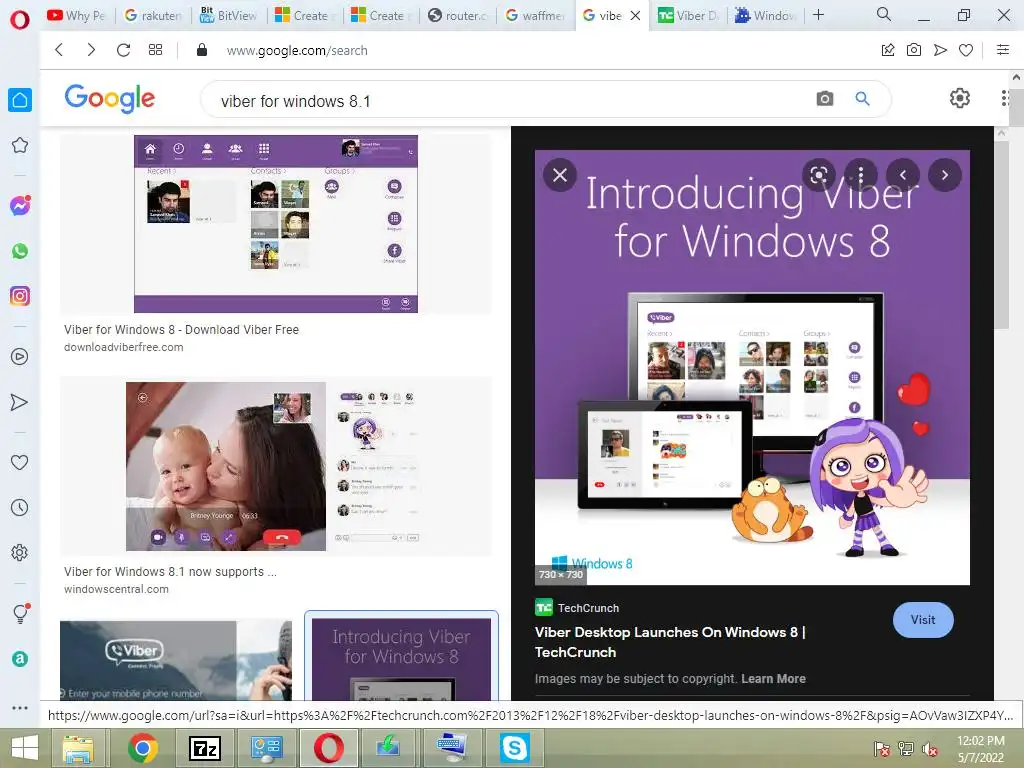This screenshot has width=1024, height=768.
Task: Open My Flow arrow icon in sidebar
Action: [x=20, y=402]
